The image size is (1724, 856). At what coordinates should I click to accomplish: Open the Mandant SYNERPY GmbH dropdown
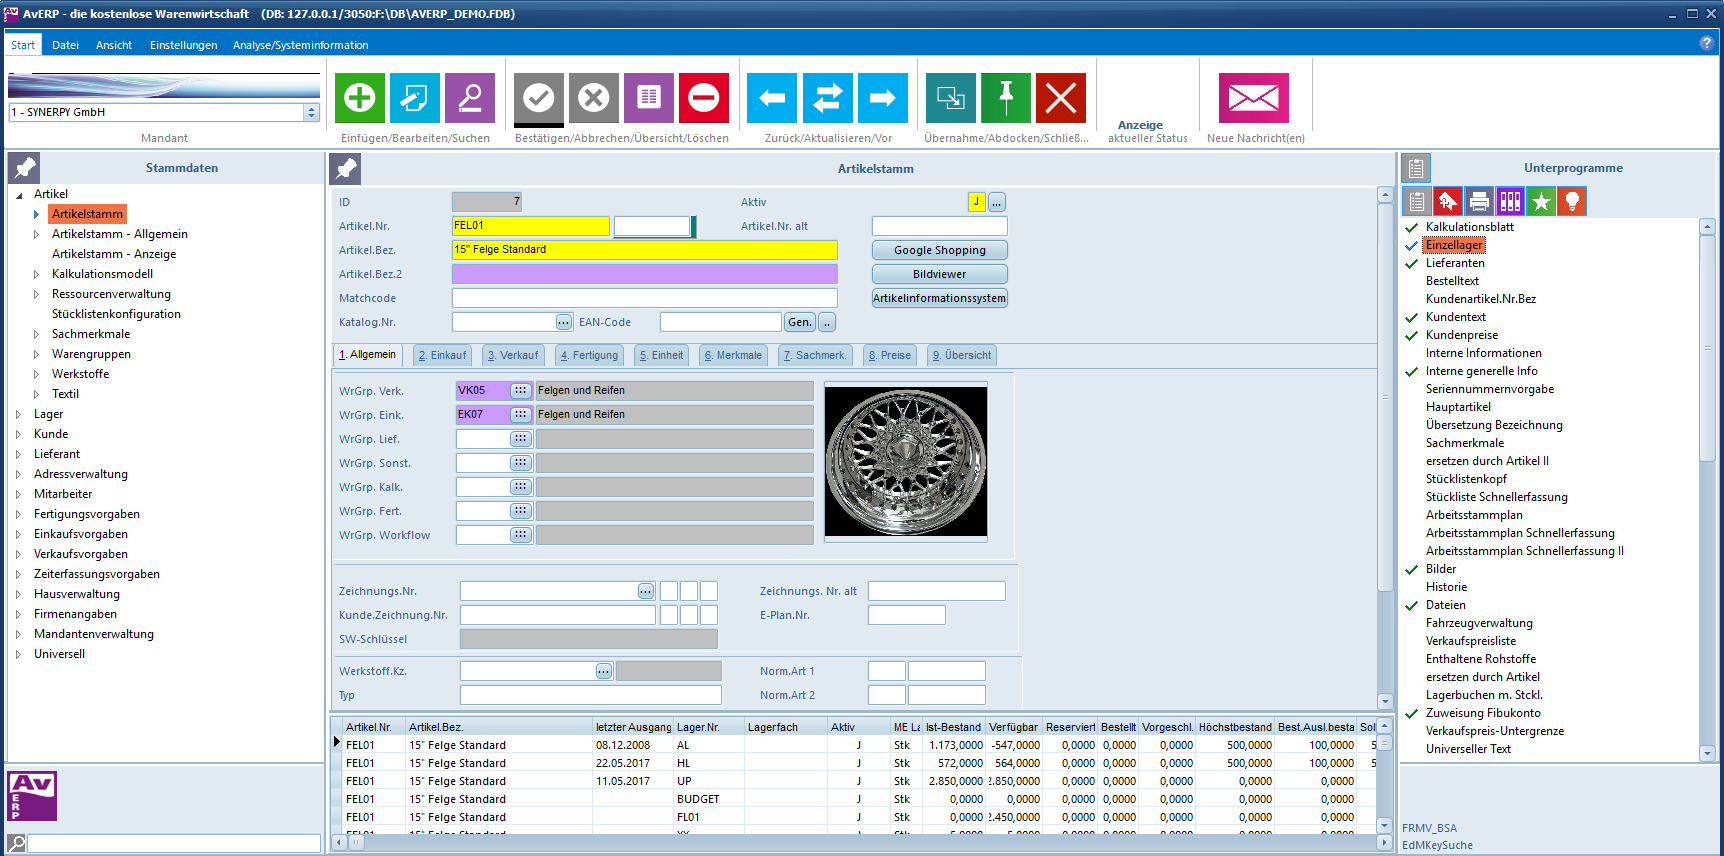(311, 113)
